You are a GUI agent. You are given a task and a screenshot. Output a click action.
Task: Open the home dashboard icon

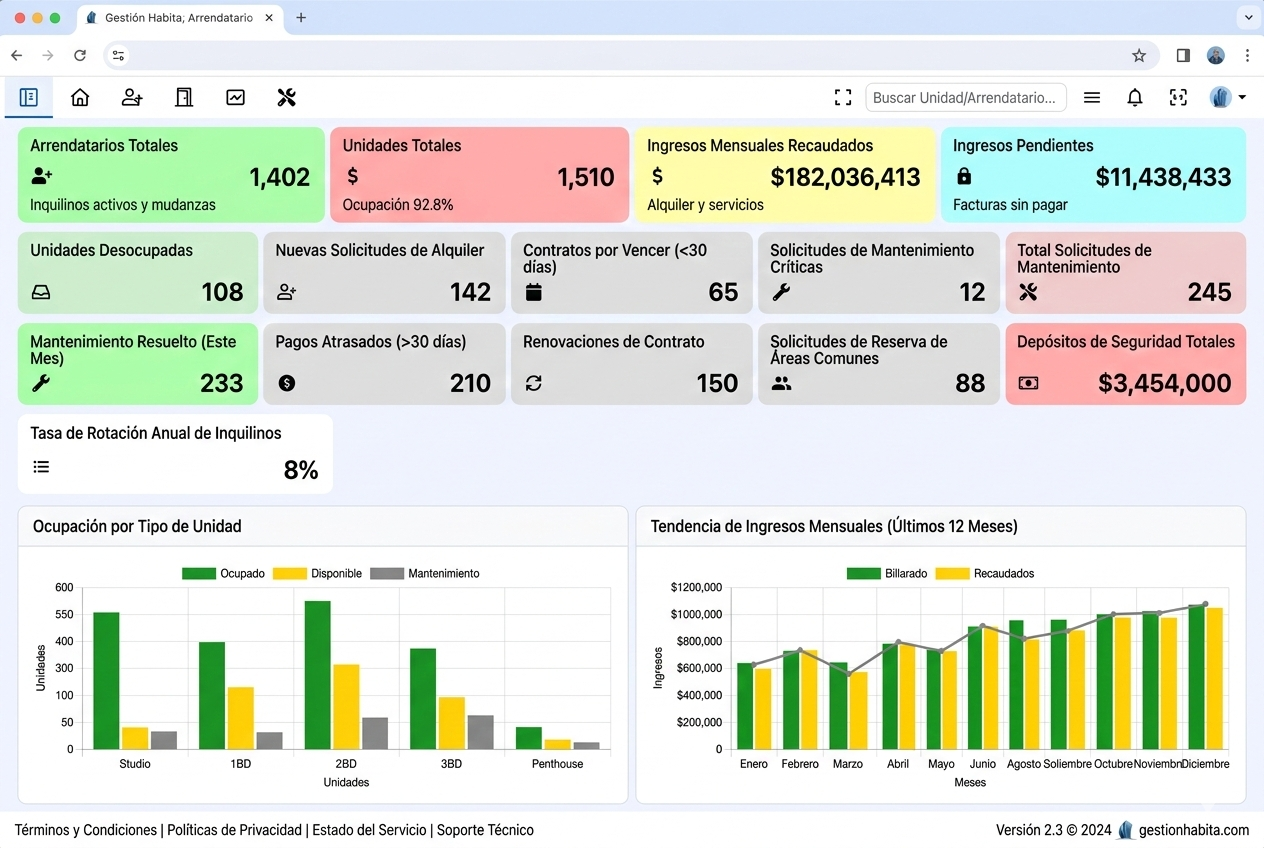pos(80,97)
